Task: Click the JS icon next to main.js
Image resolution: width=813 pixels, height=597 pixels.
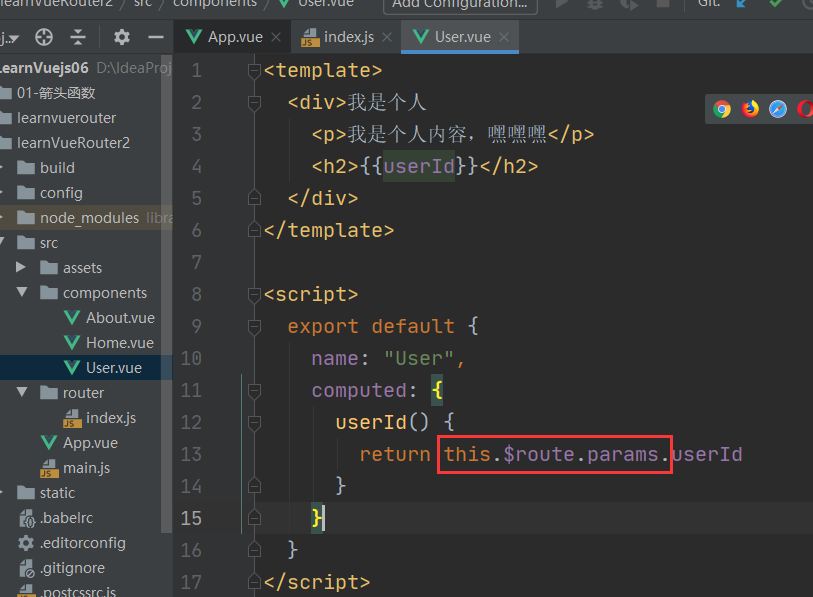Action: 49,468
